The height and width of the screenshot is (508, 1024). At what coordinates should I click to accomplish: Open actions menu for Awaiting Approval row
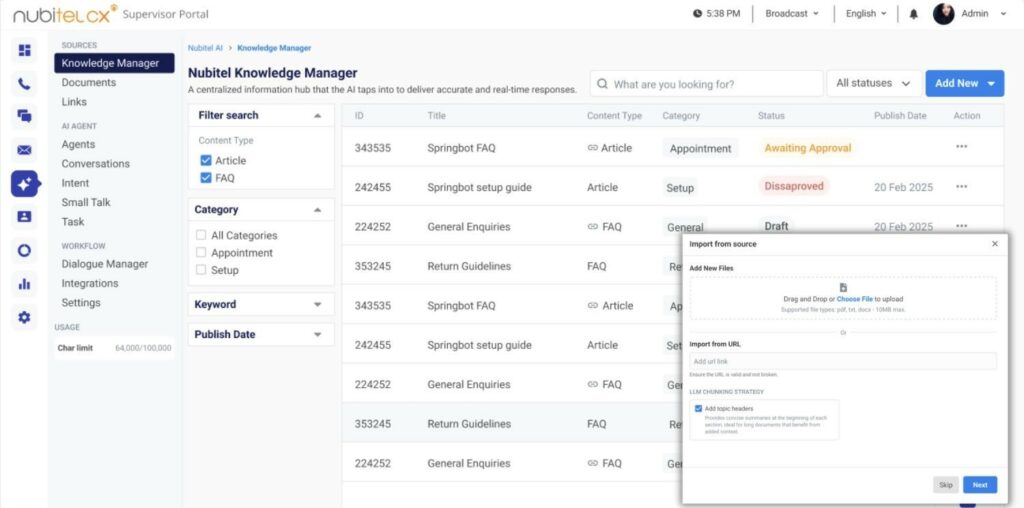tap(961, 147)
